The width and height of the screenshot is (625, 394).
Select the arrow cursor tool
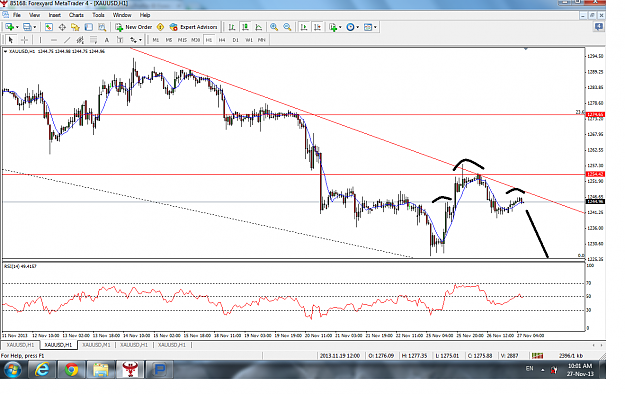[11, 40]
